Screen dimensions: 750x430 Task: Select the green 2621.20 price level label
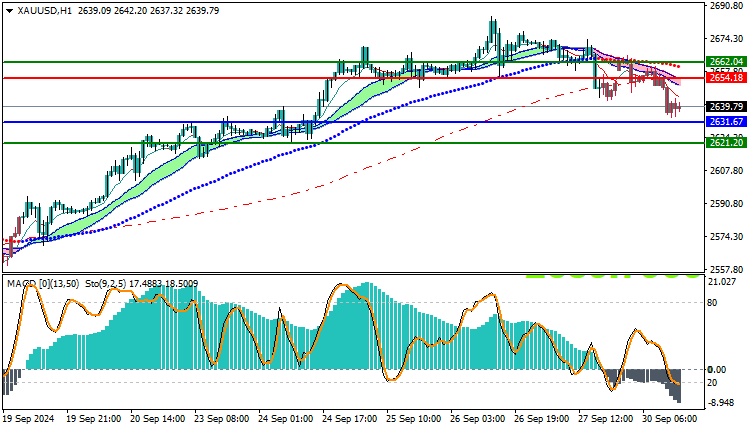click(x=726, y=143)
